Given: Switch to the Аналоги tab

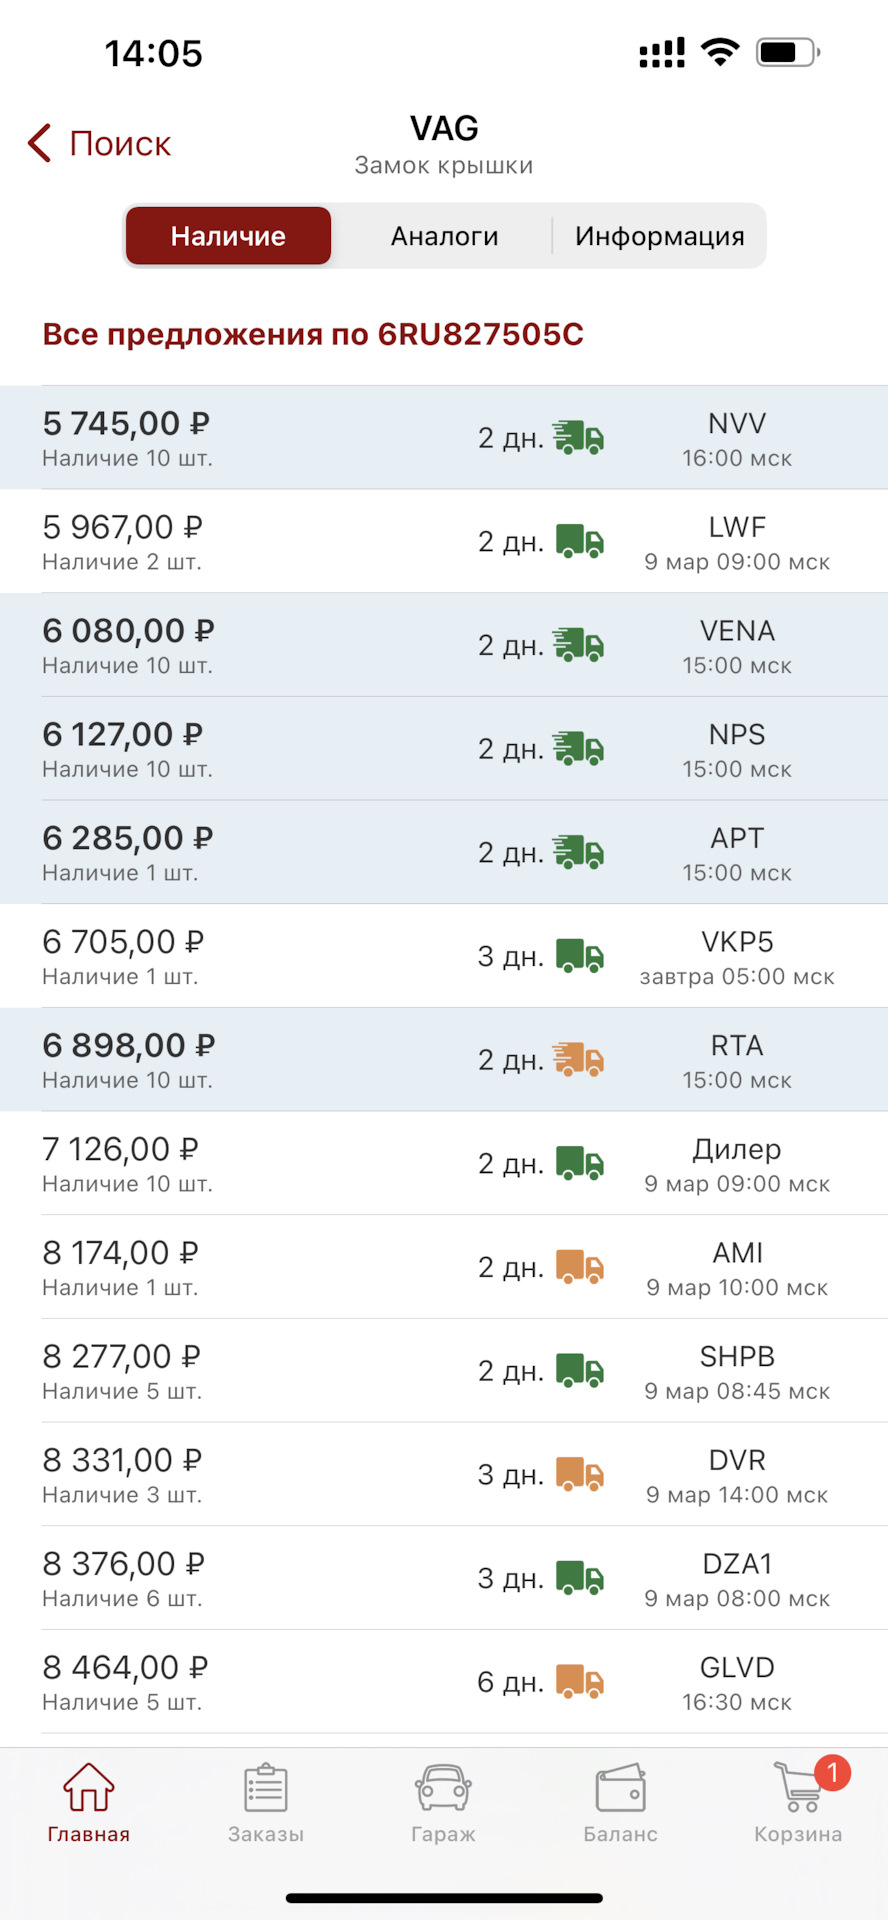Looking at the screenshot, I should pyautogui.click(x=444, y=236).
